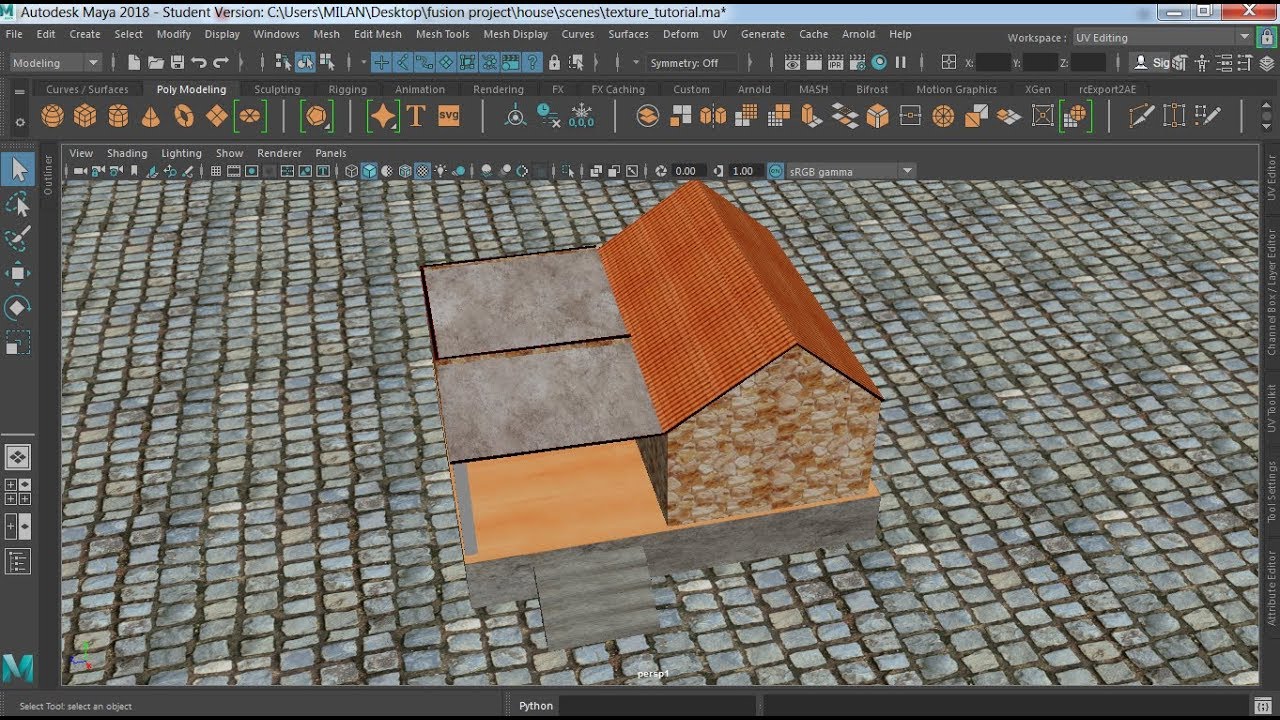
Task: Import SVG using the svg shelf icon
Action: coord(449,116)
